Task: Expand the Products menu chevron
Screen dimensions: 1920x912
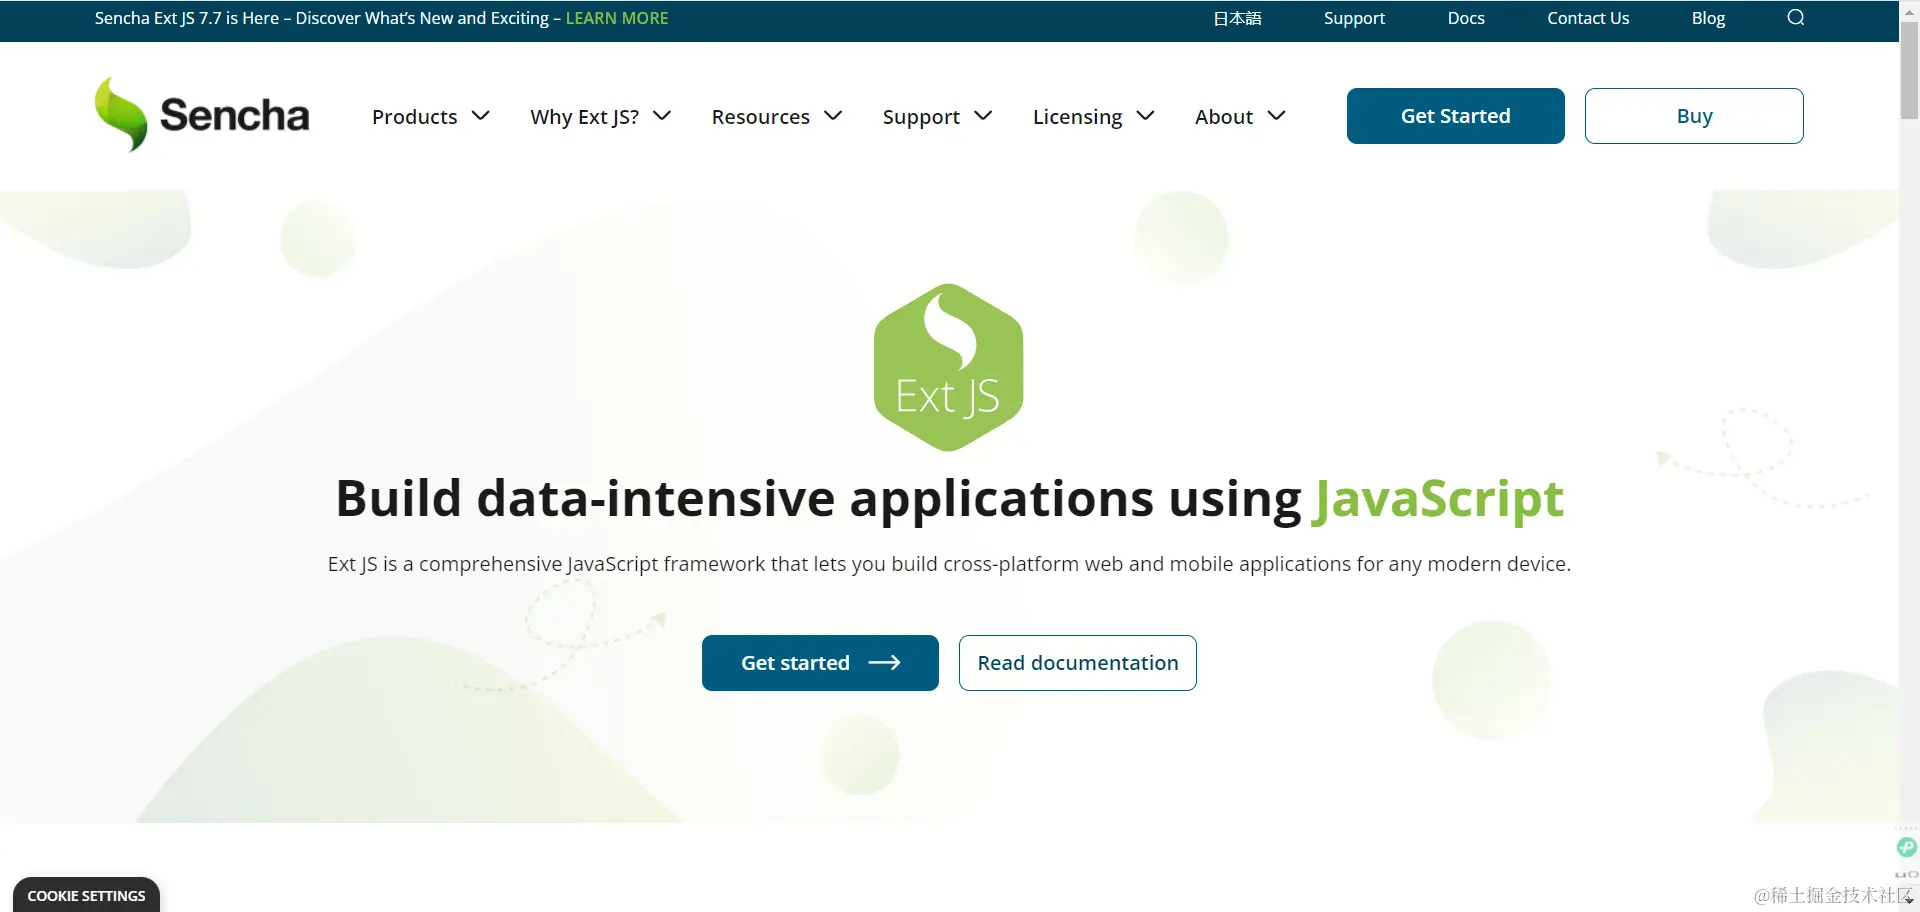Action: [x=481, y=116]
